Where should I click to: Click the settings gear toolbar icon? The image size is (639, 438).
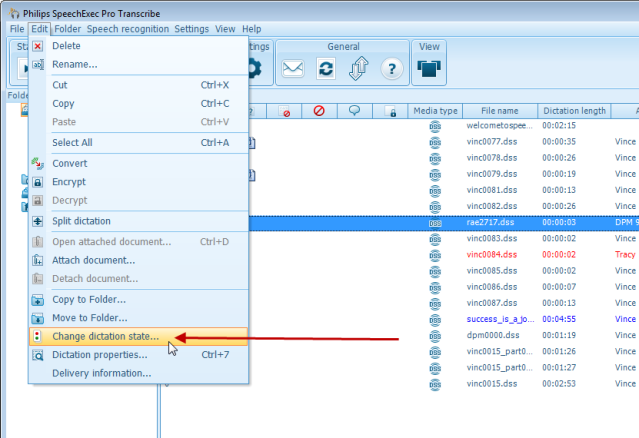(x=255, y=68)
